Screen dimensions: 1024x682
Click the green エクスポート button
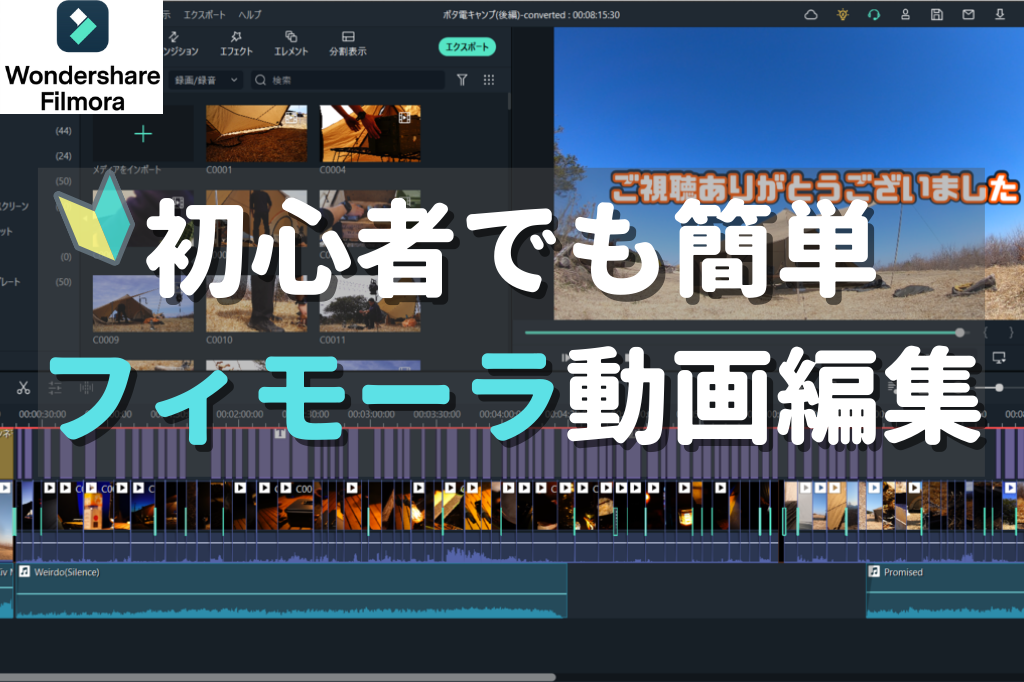467,46
